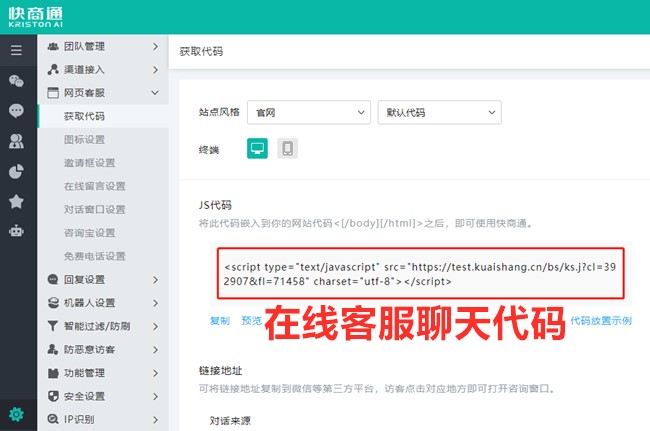Click the star favorites icon in the left rail
650x431 pixels.
click(x=16, y=201)
